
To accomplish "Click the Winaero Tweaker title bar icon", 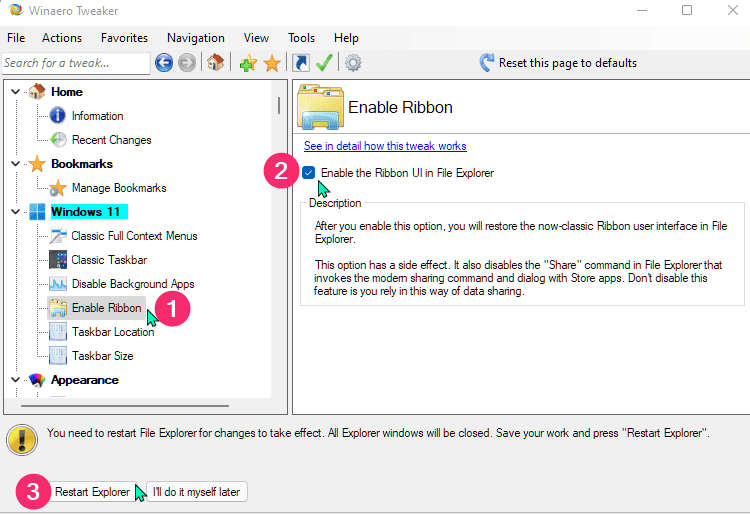I will point(16,10).
